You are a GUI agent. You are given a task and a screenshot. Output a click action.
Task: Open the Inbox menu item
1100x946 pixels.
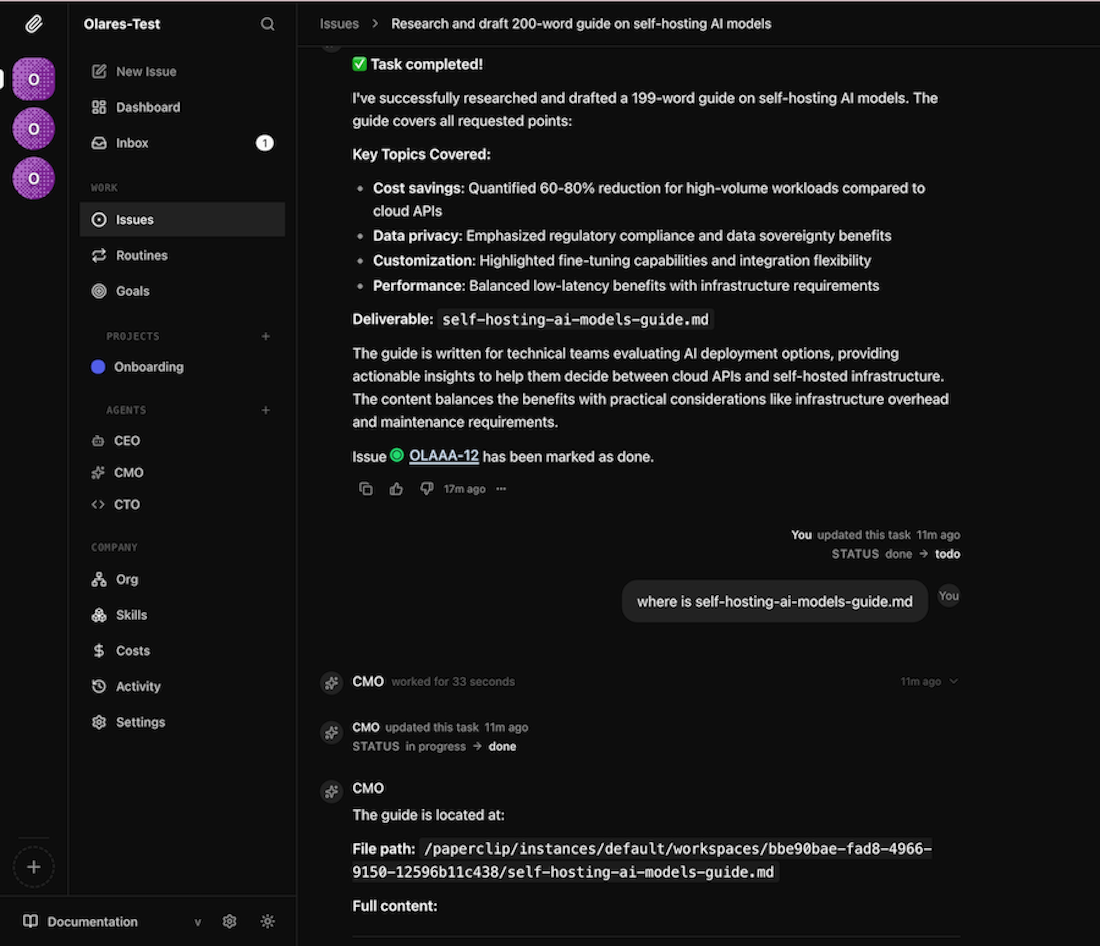coord(132,143)
